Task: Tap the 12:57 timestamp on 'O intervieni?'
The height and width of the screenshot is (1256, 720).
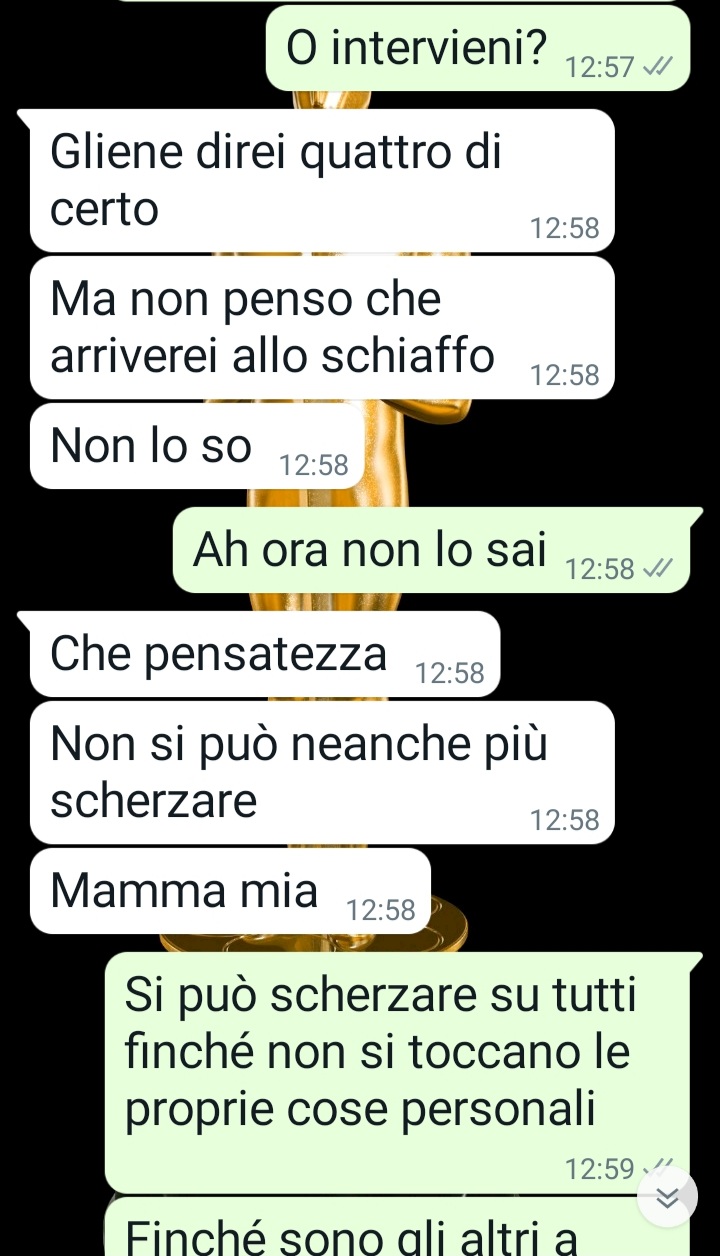Action: [x=600, y=68]
